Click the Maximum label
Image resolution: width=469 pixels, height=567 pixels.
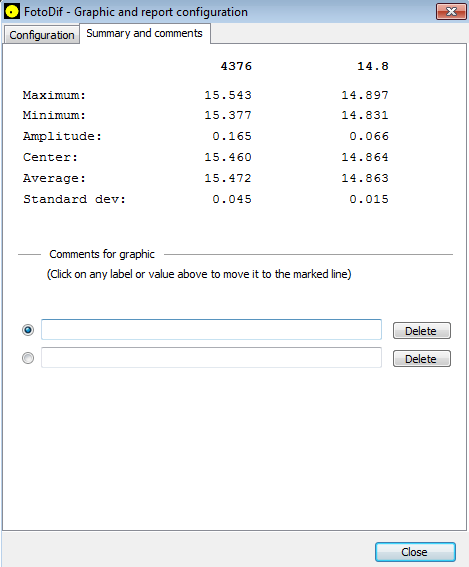tap(54, 95)
